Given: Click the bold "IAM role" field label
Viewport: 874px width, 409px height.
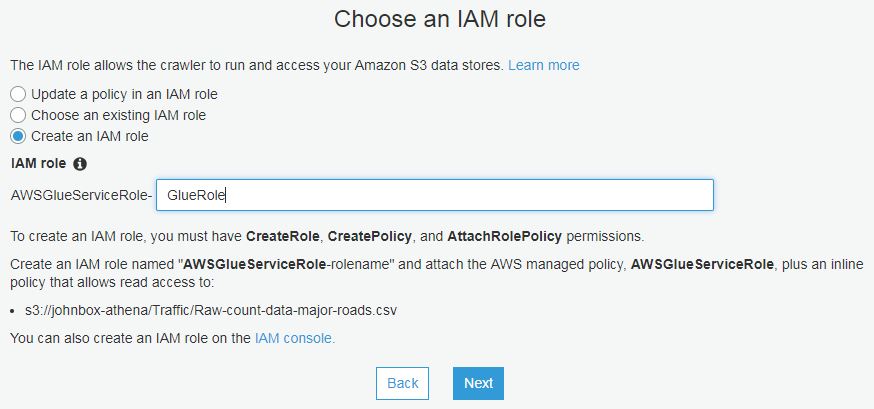Looking at the screenshot, I should pos(38,163).
